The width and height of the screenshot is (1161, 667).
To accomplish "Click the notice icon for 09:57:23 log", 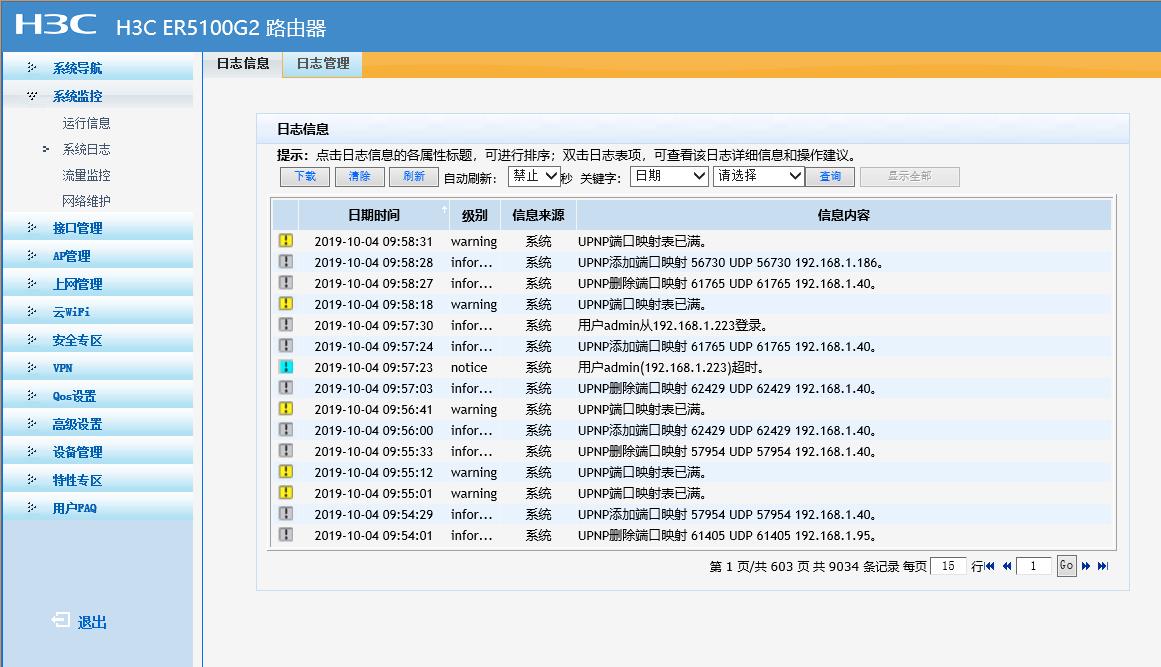I will [286, 366].
